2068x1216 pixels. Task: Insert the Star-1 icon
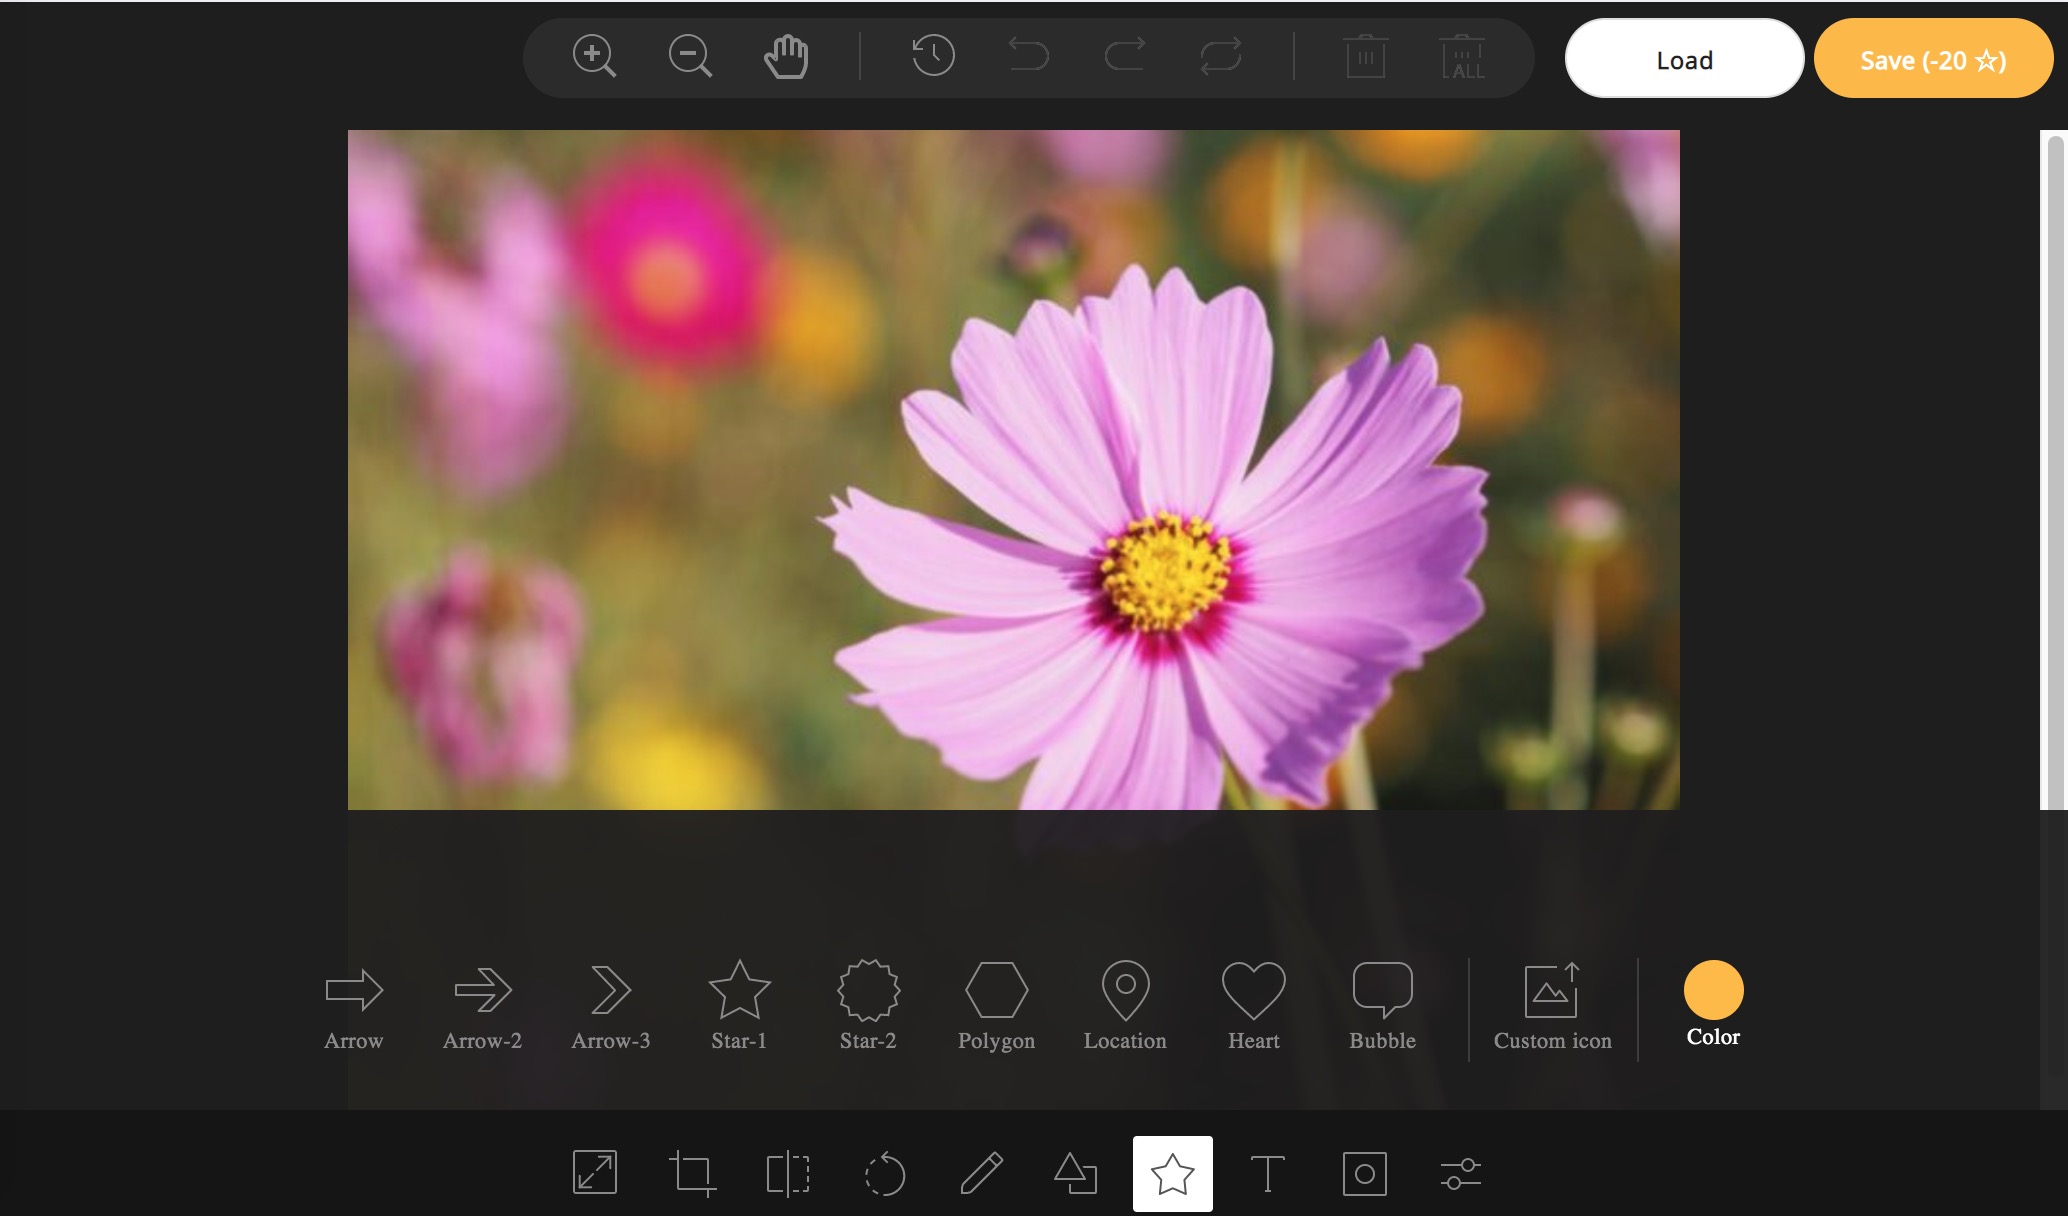coord(739,1006)
